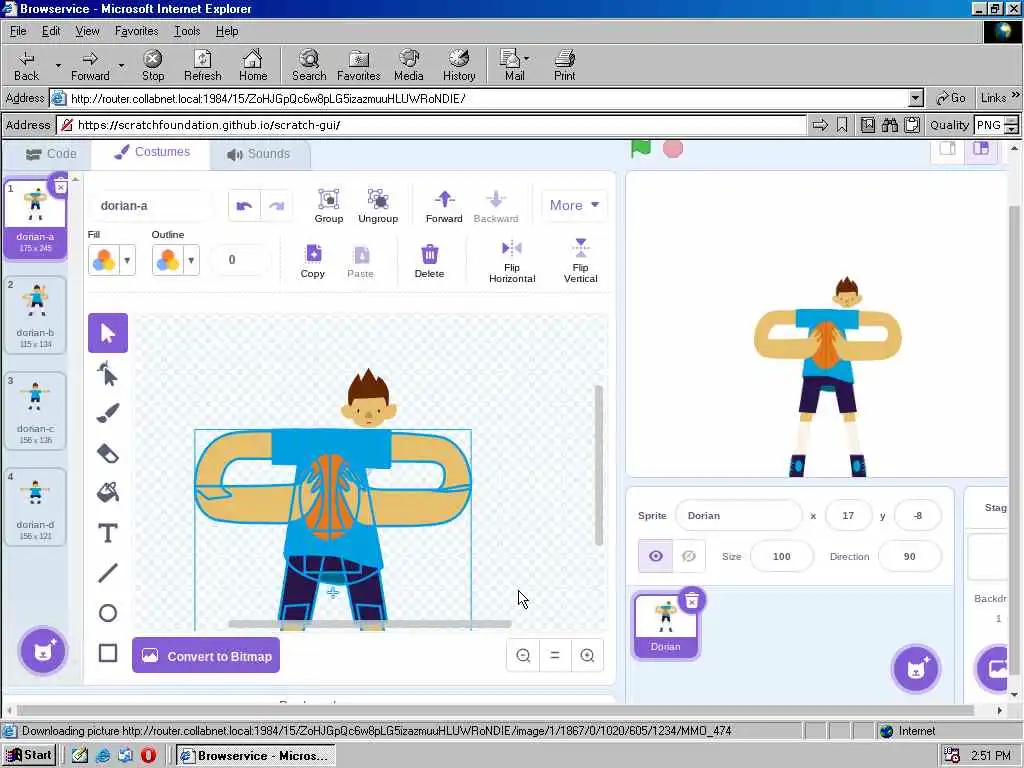1024x768 pixels.
Task: Click the red stop button
Action: 673,149
